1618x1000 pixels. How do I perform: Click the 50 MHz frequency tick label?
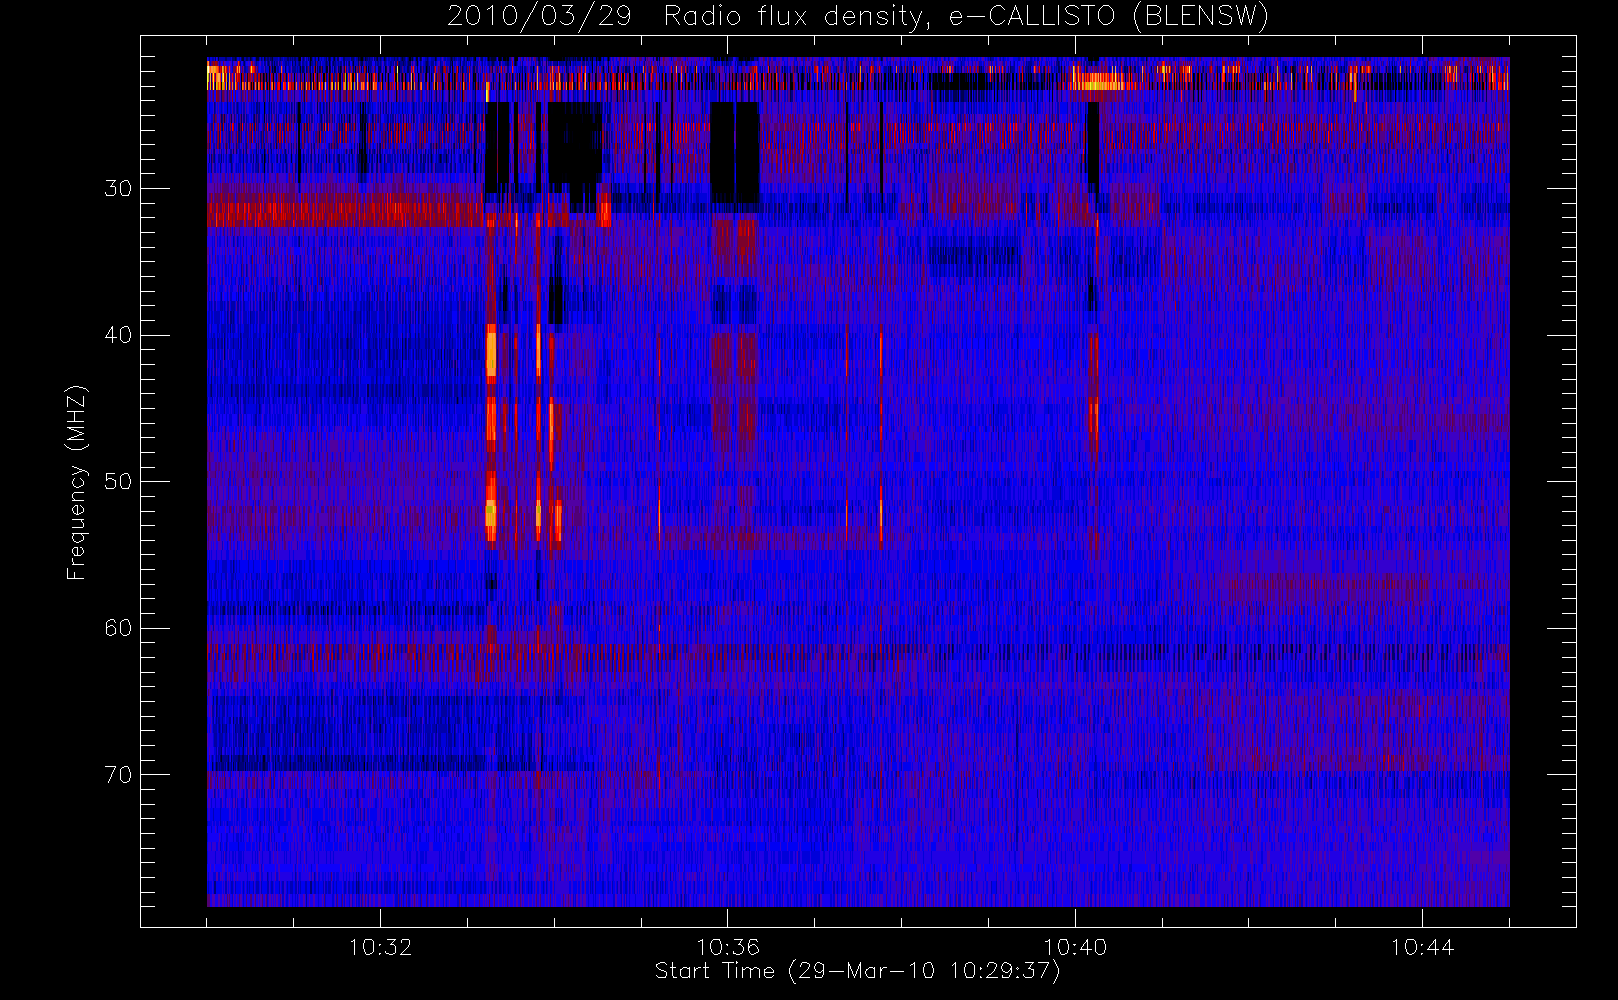pyautogui.click(x=118, y=482)
